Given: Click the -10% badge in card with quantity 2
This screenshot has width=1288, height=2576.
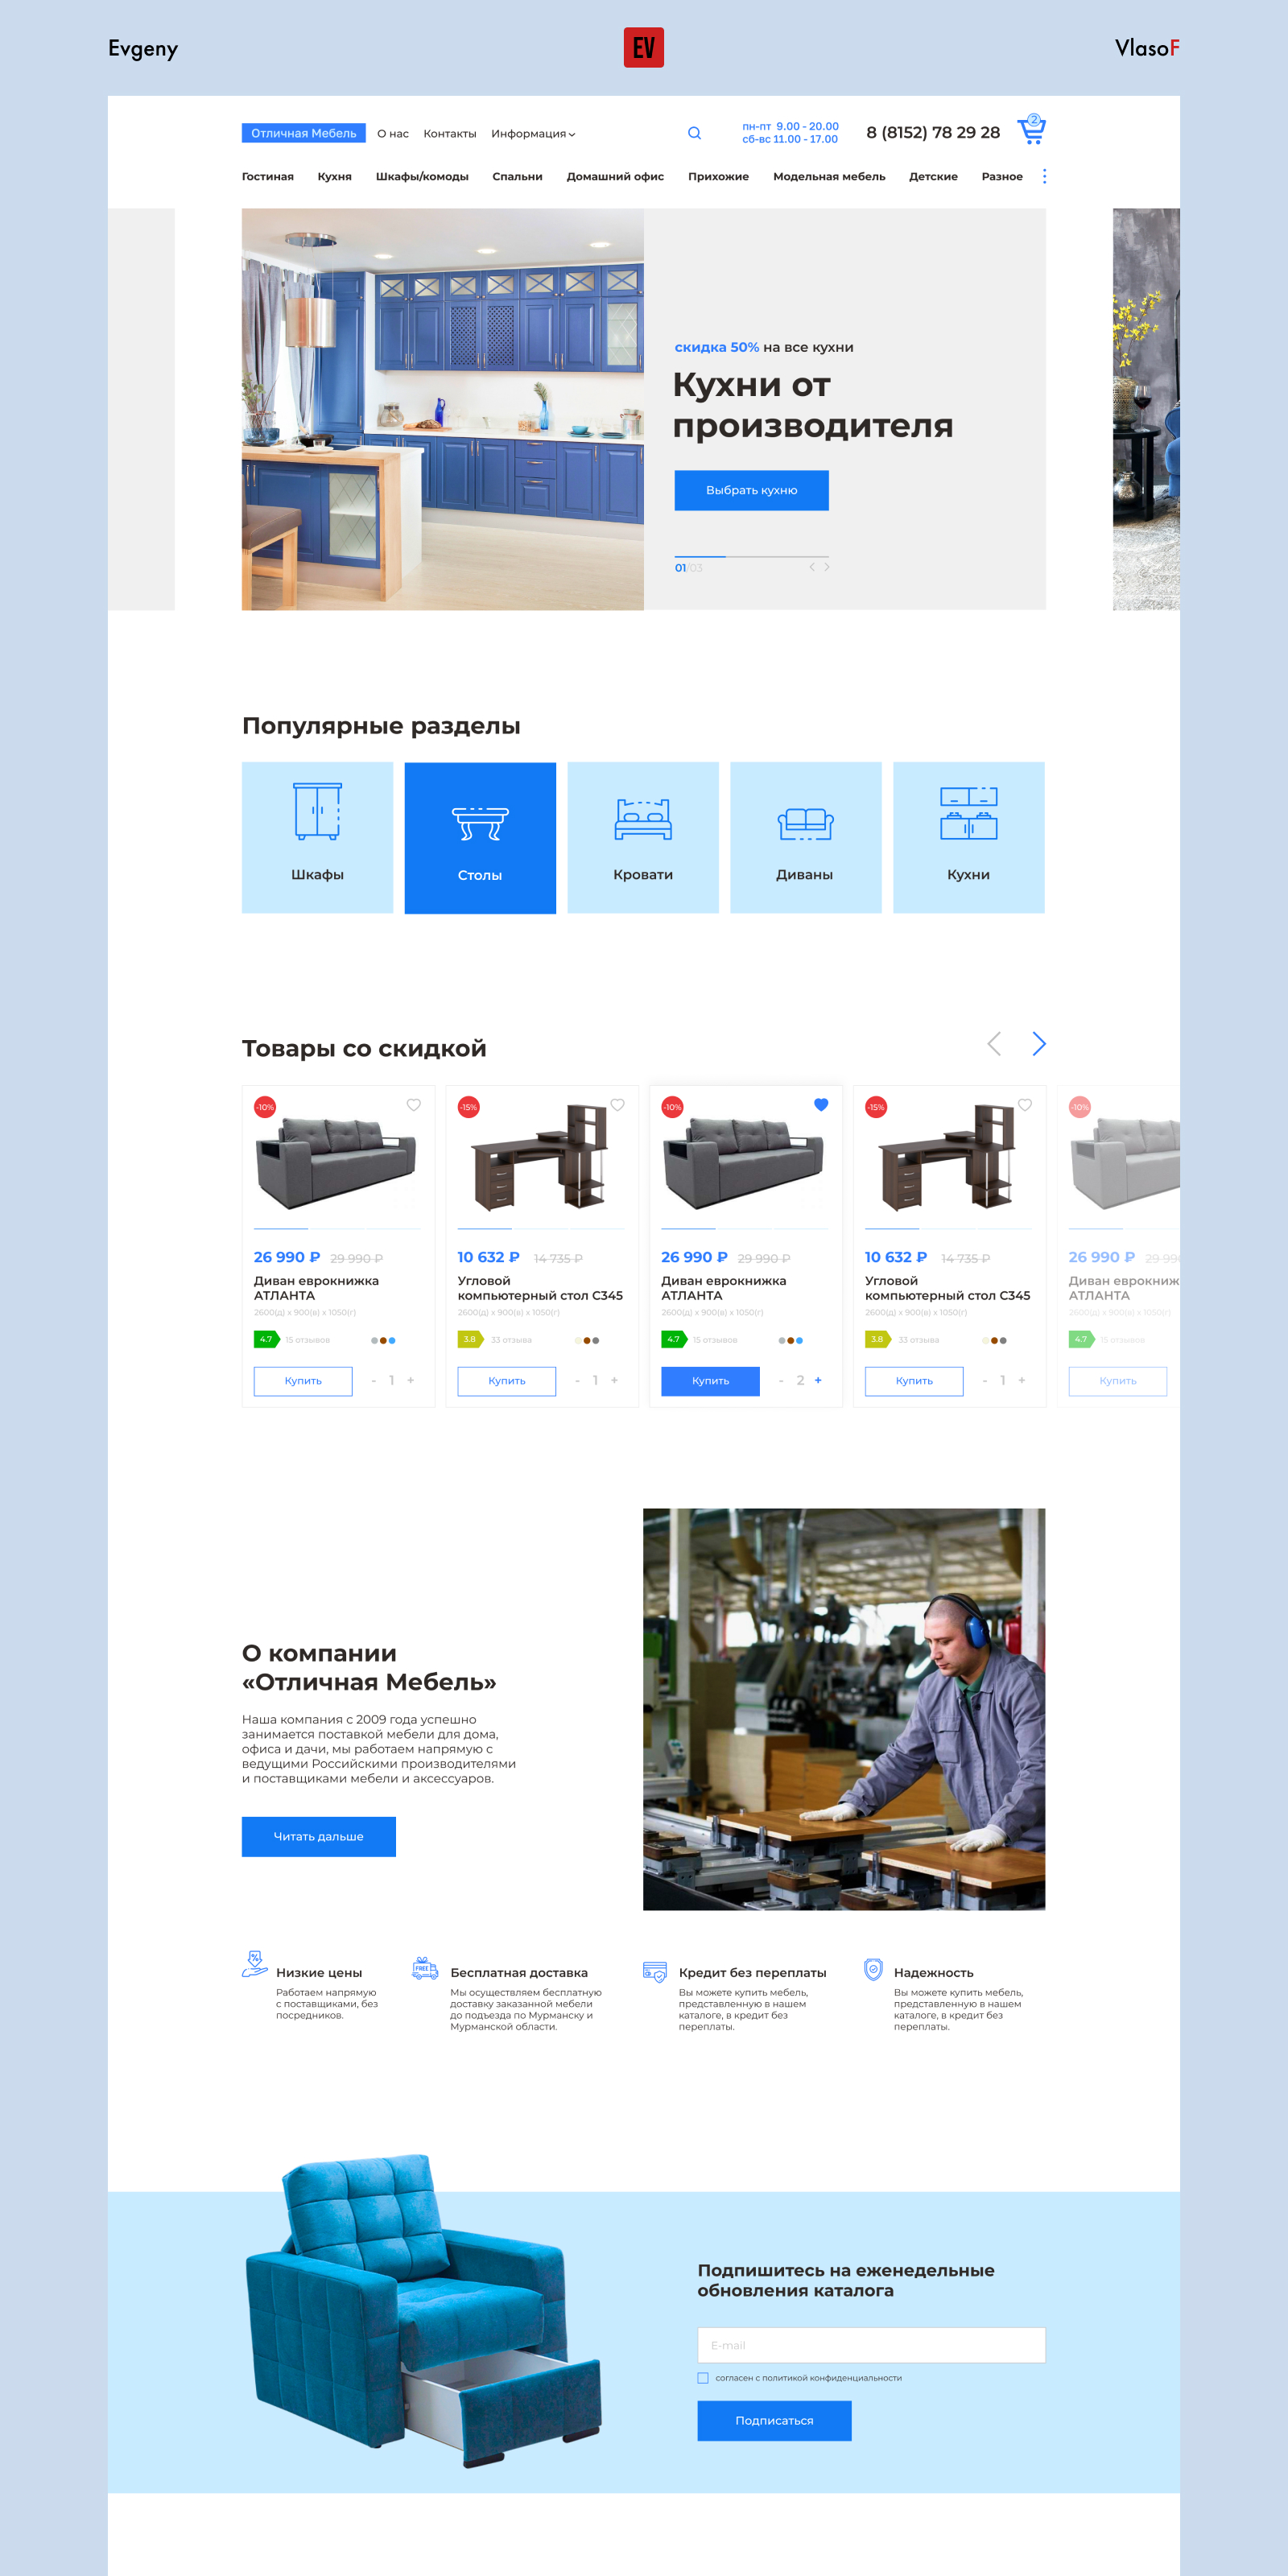Looking at the screenshot, I should (x=672, y=1107).
